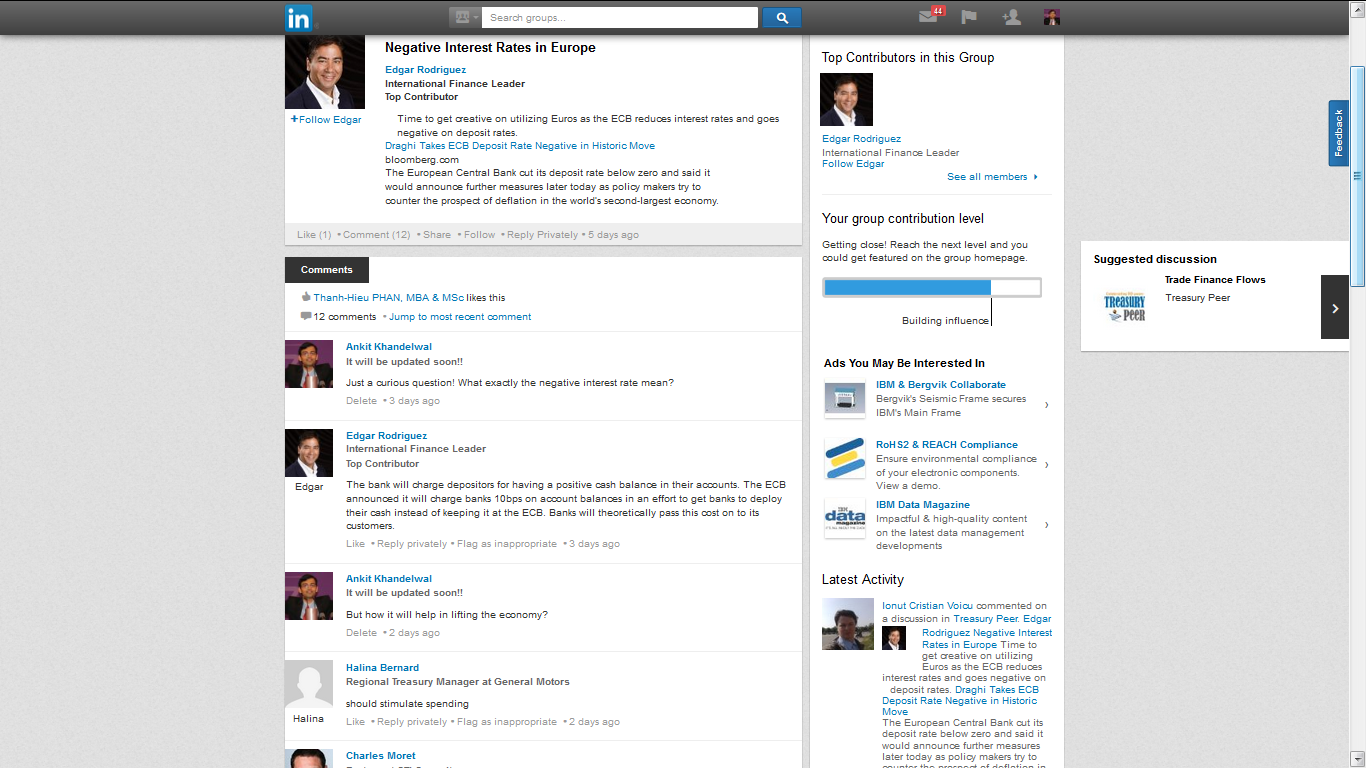1366x768 pixels.
Task: Open Edgar Rodriguez's name in the post
Action: coord(425,70)
